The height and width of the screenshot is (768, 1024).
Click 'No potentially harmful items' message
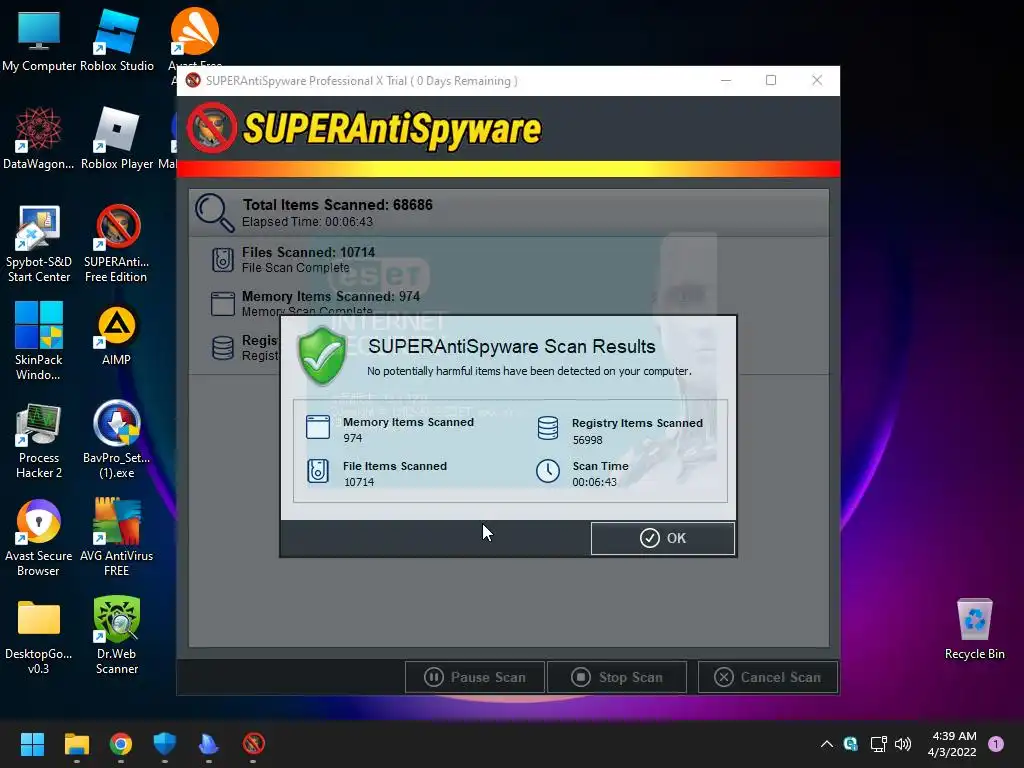pos(529,371)
